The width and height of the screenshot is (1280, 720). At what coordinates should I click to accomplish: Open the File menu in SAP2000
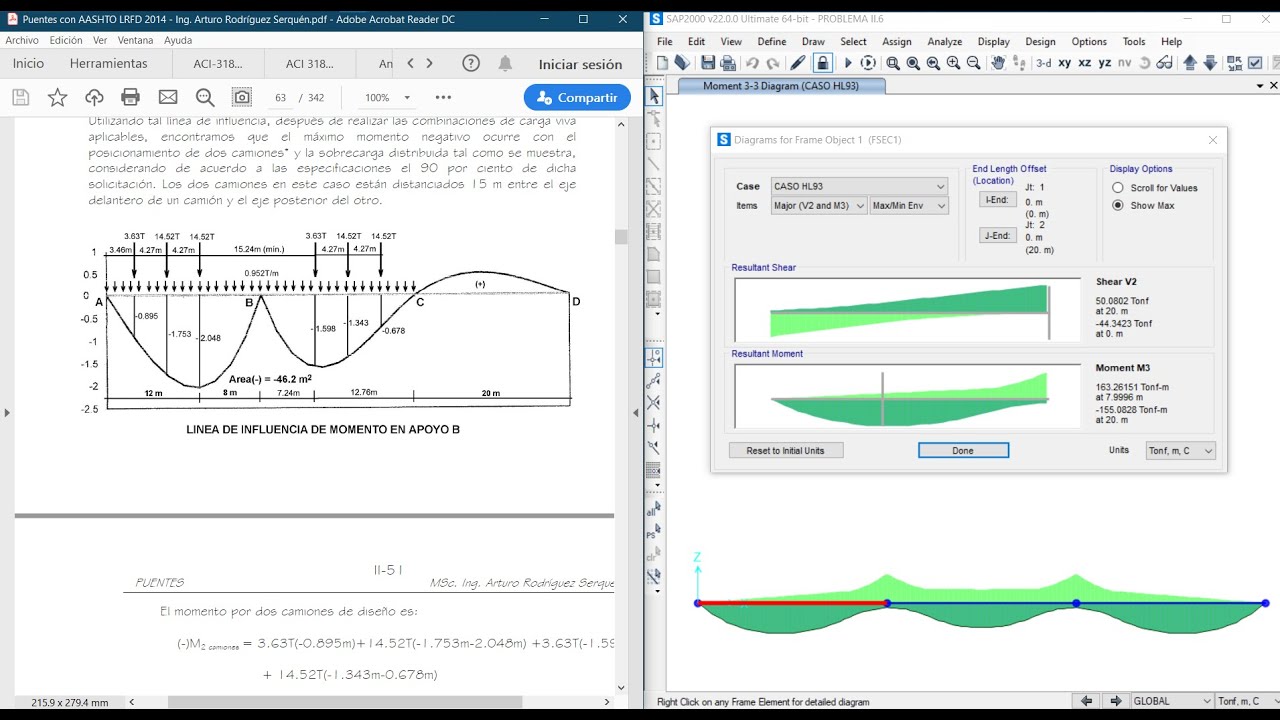(664, 42)
